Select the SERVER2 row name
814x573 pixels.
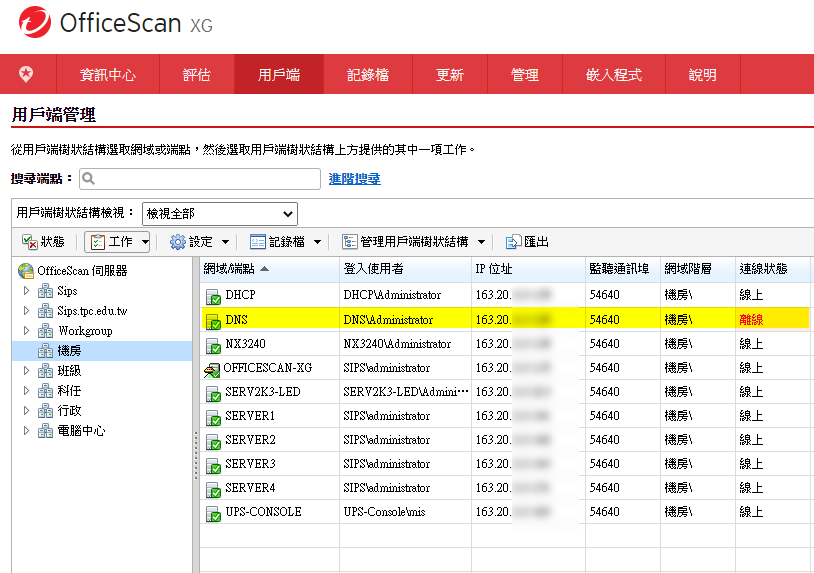(250, 440)
